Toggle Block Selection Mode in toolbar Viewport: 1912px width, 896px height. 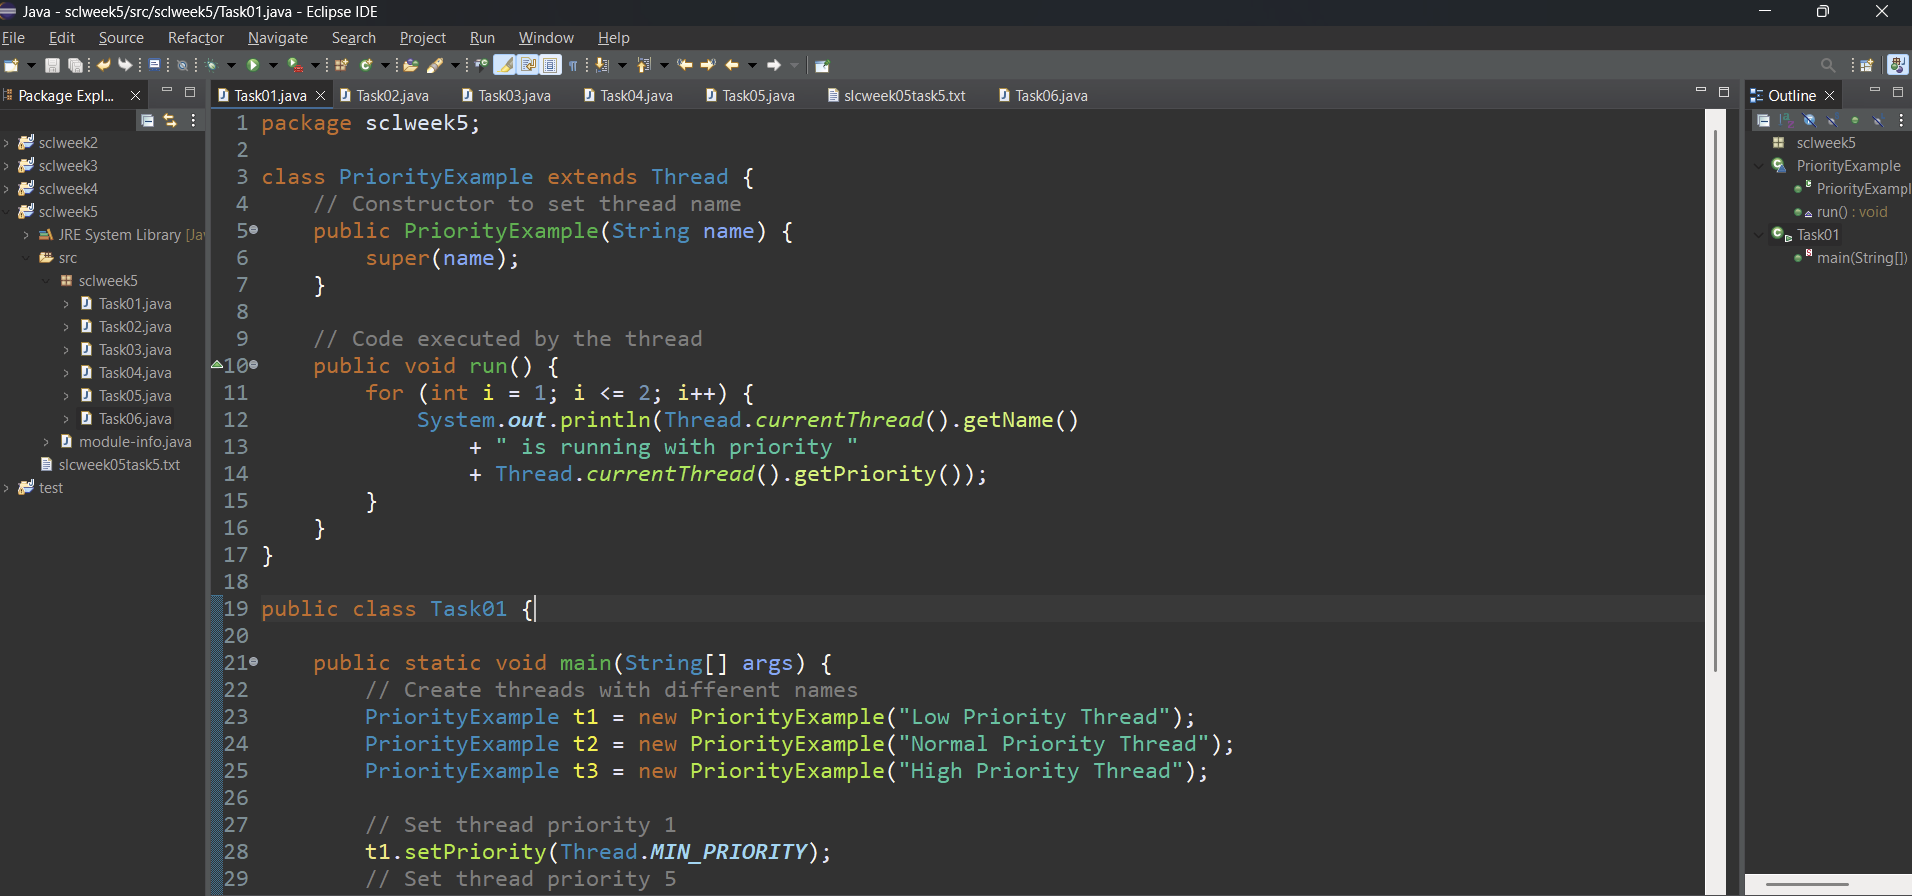coord(550,65)
